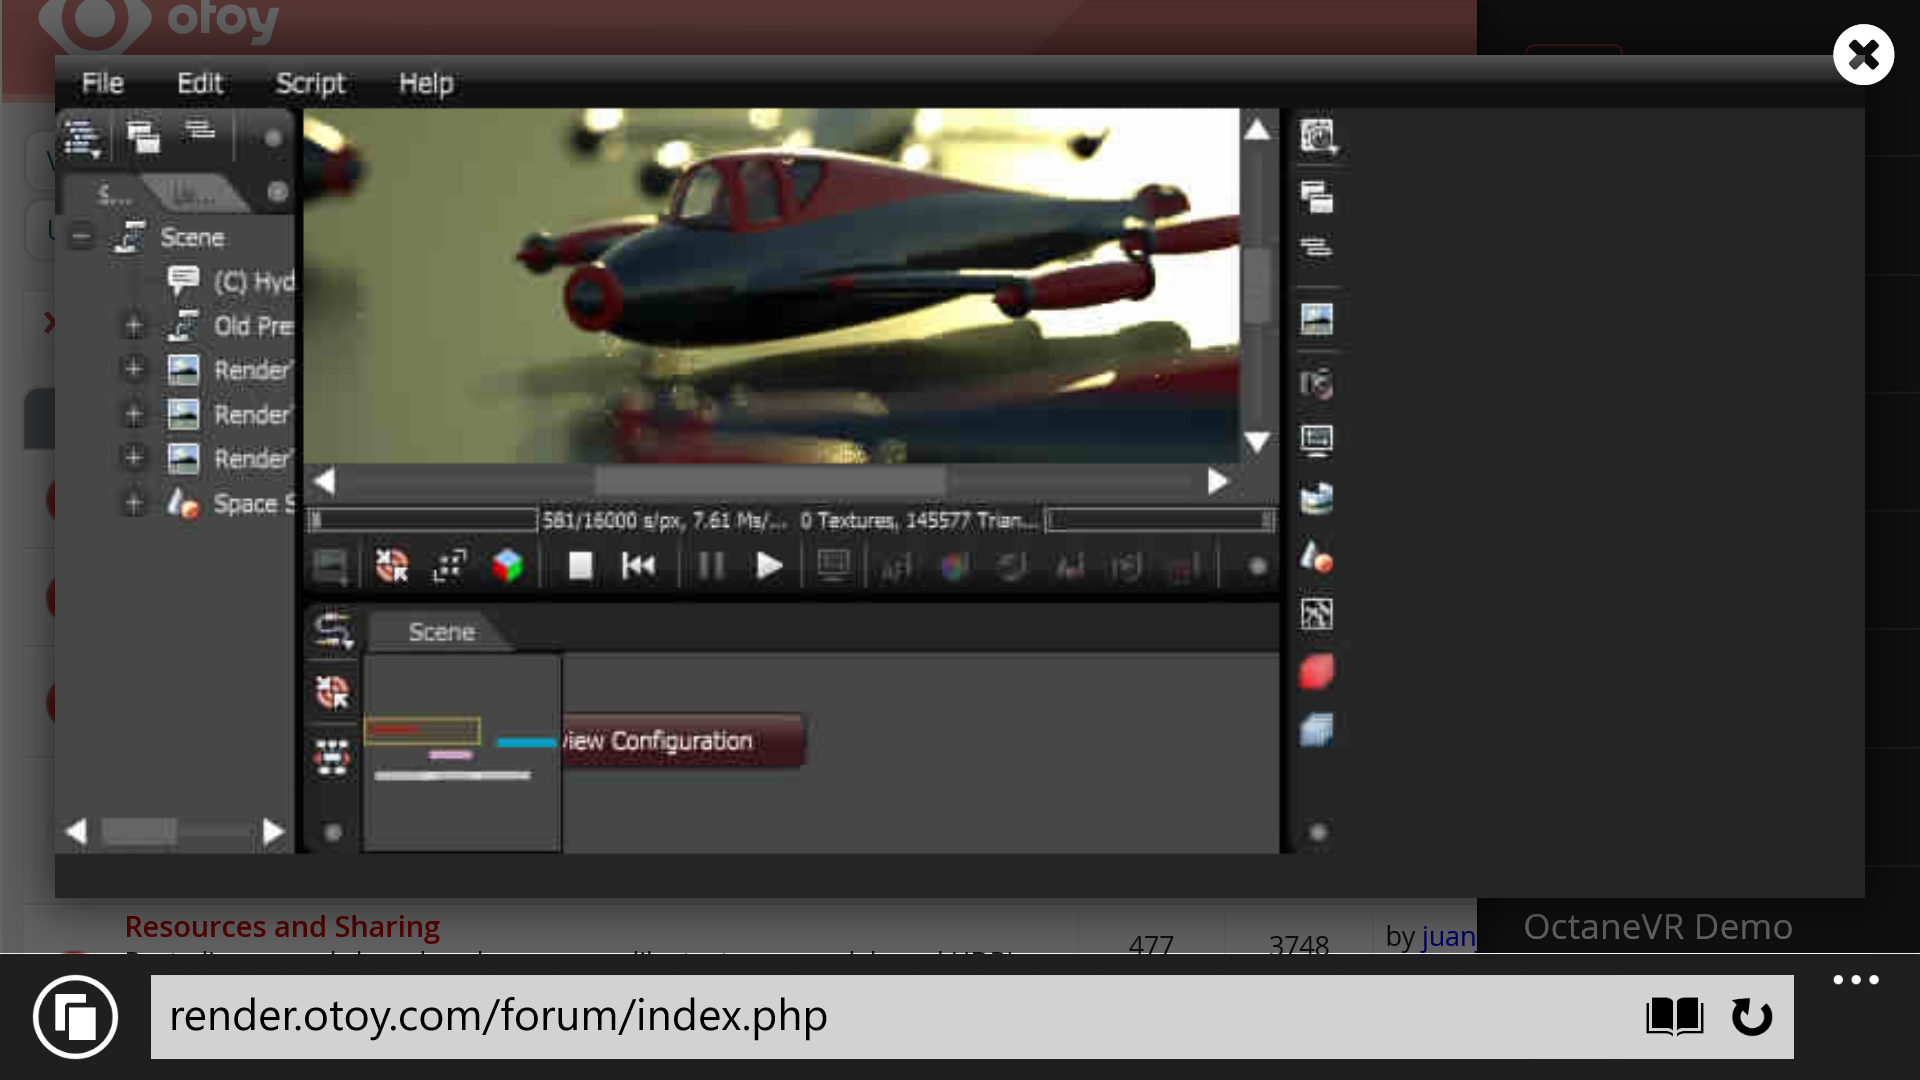The width and height of the screenshot is (1920, 1080).
Task: Click the camera node icon in right toolbar
Action: [x=1316, y=384]
